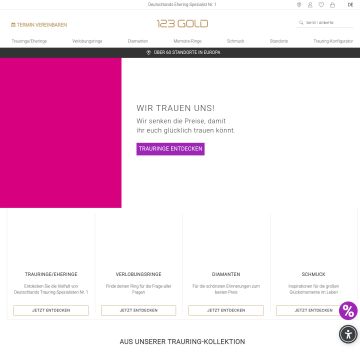
Task: Open the store locator pin icon
Action: click(299, 5)
